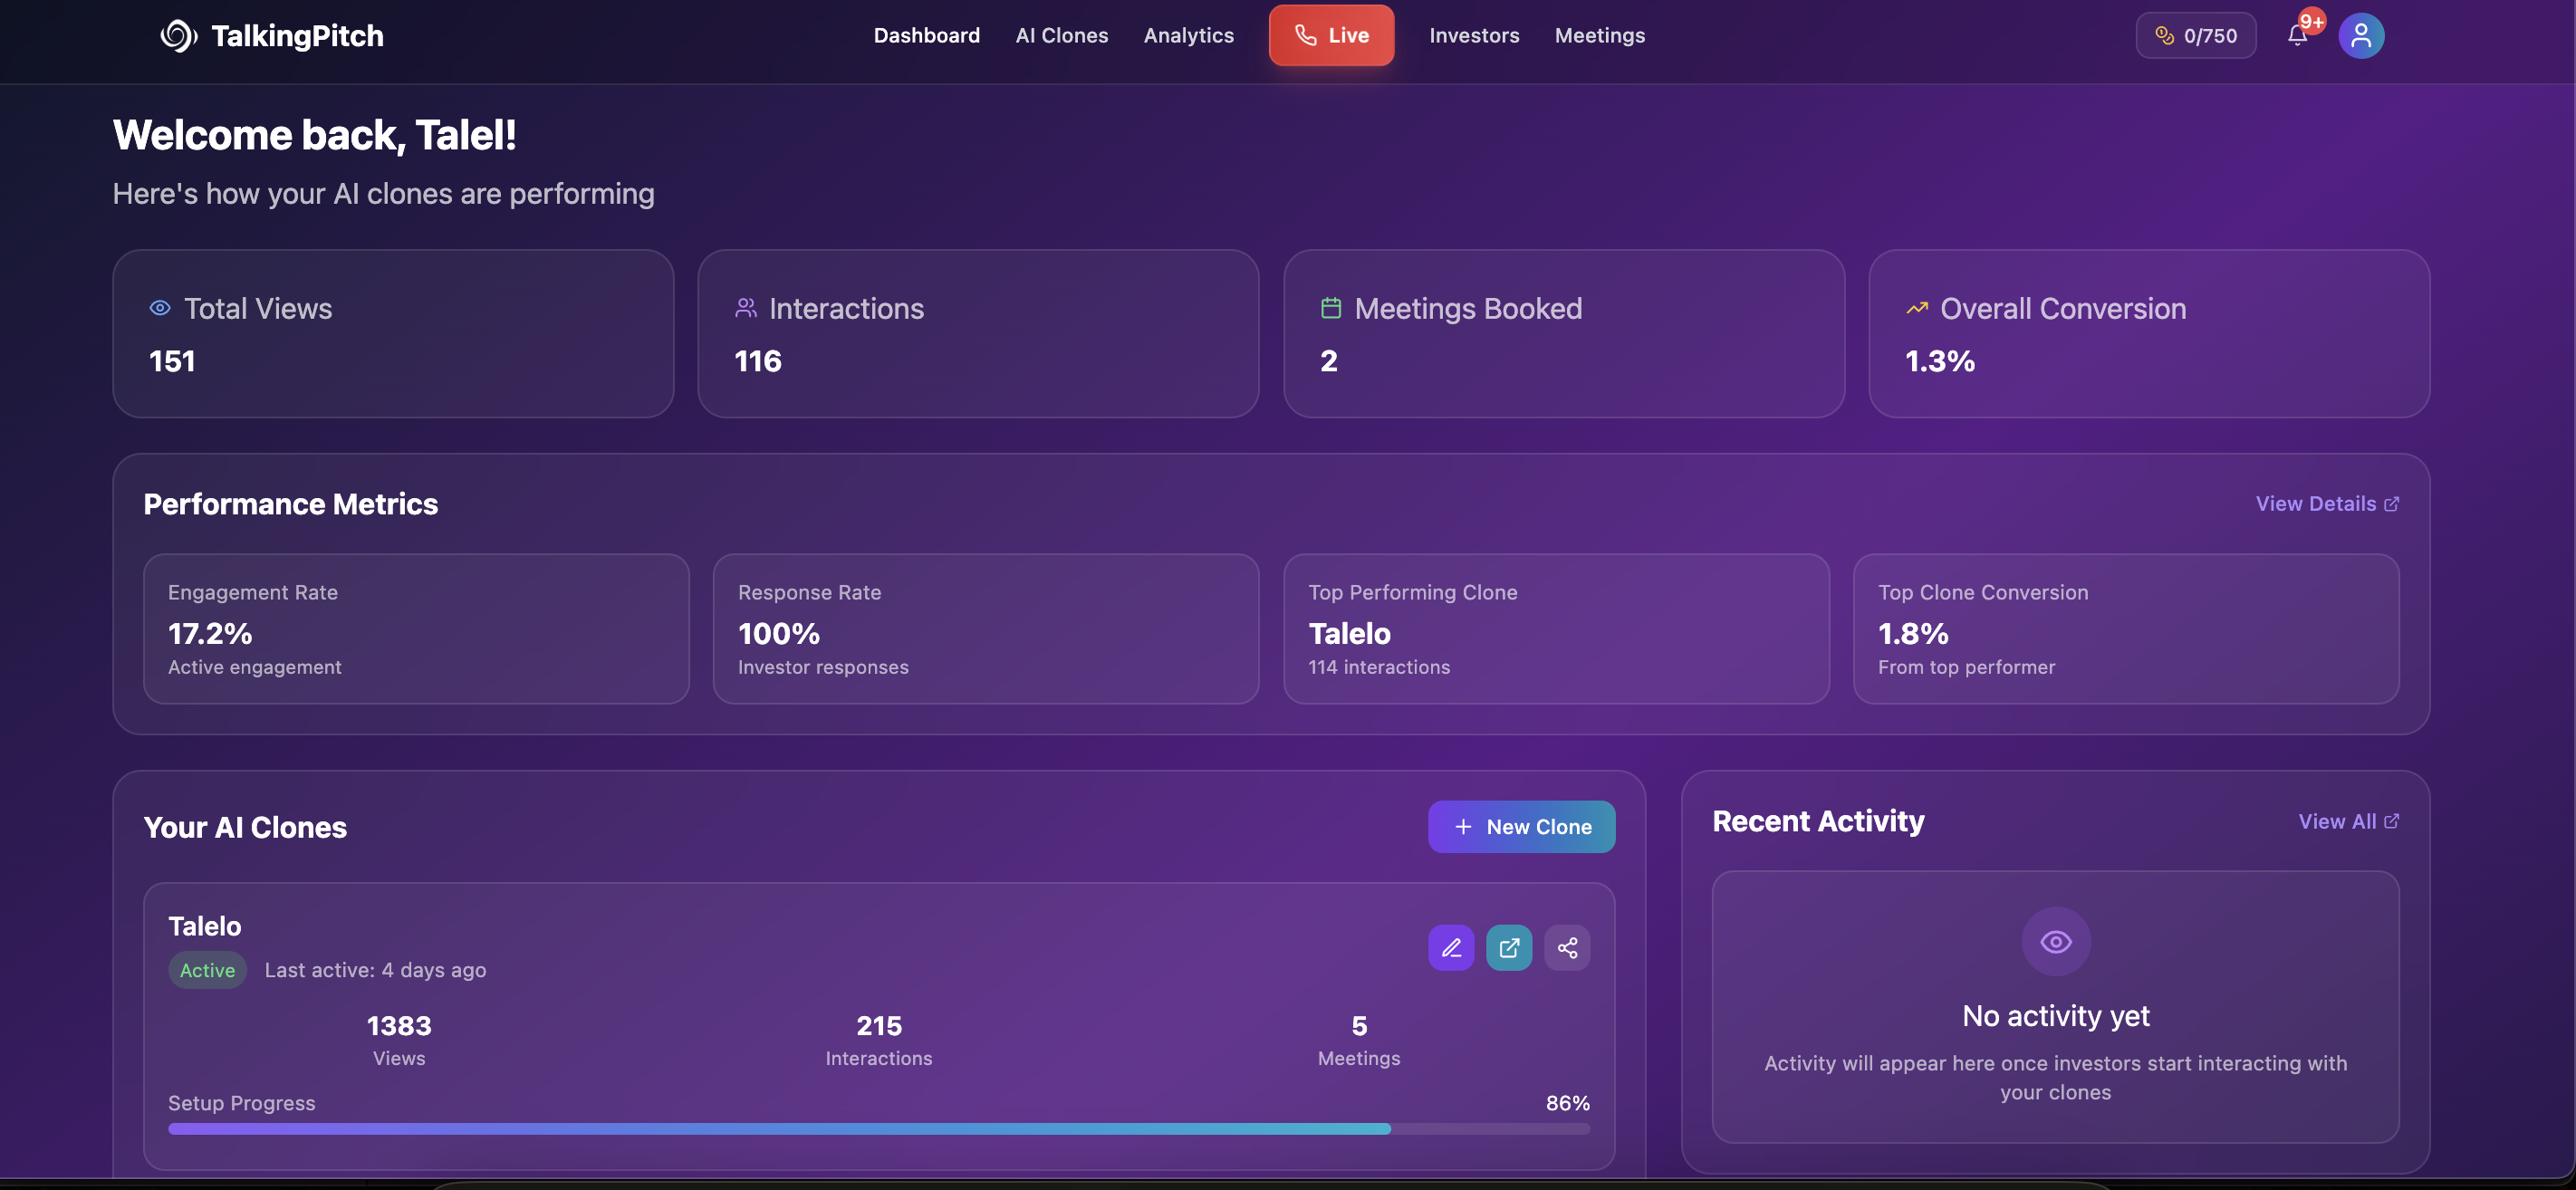Navigate to Meetings in top nav
Screen dimensions: 2576x1190
[x=1600, y=36]
